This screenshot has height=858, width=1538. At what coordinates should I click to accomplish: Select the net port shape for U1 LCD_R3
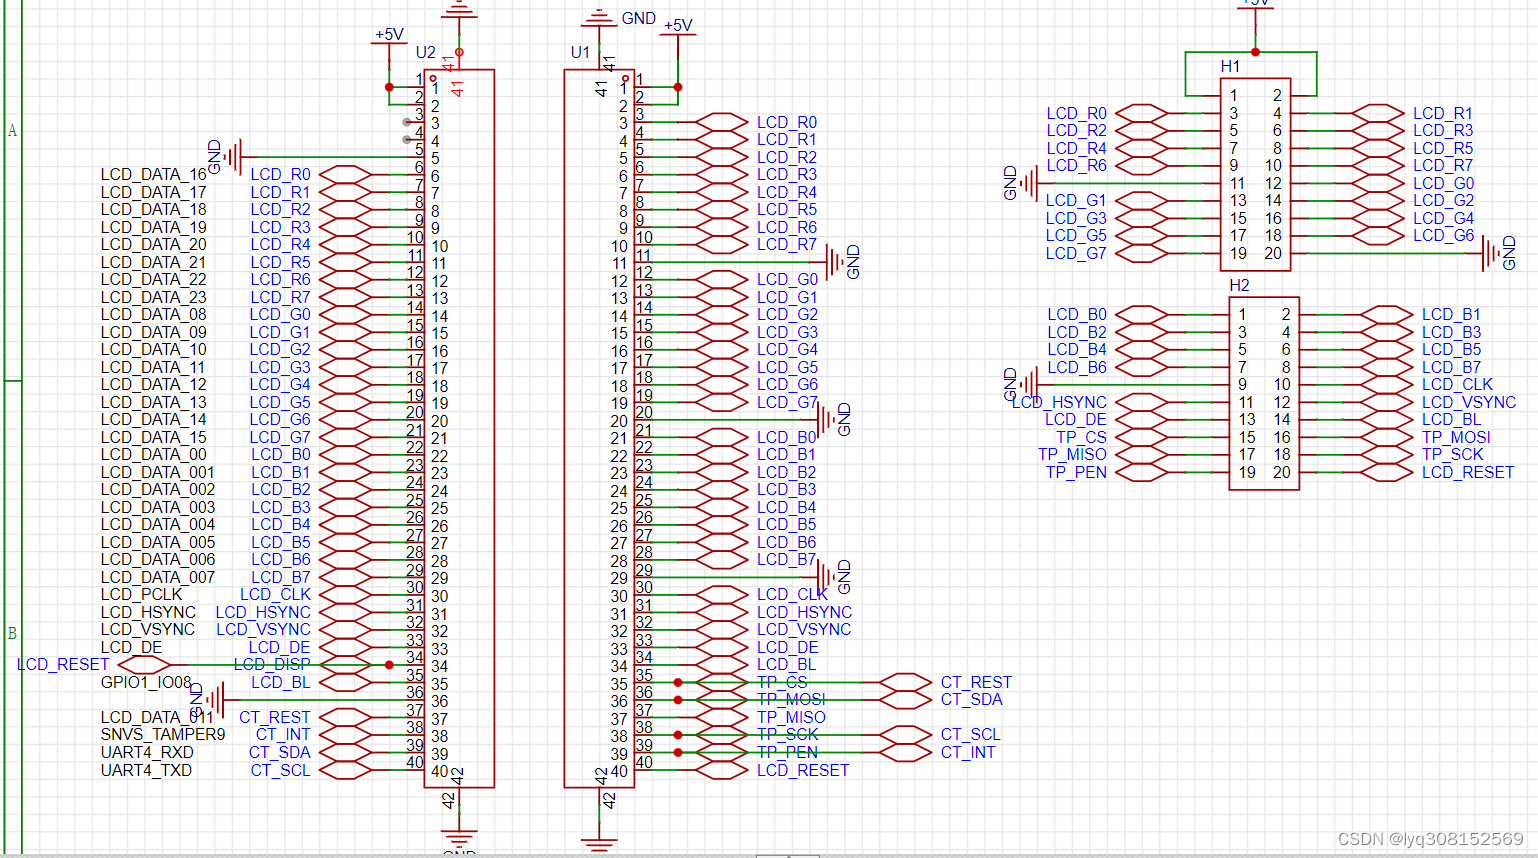[x=721, y=174]
